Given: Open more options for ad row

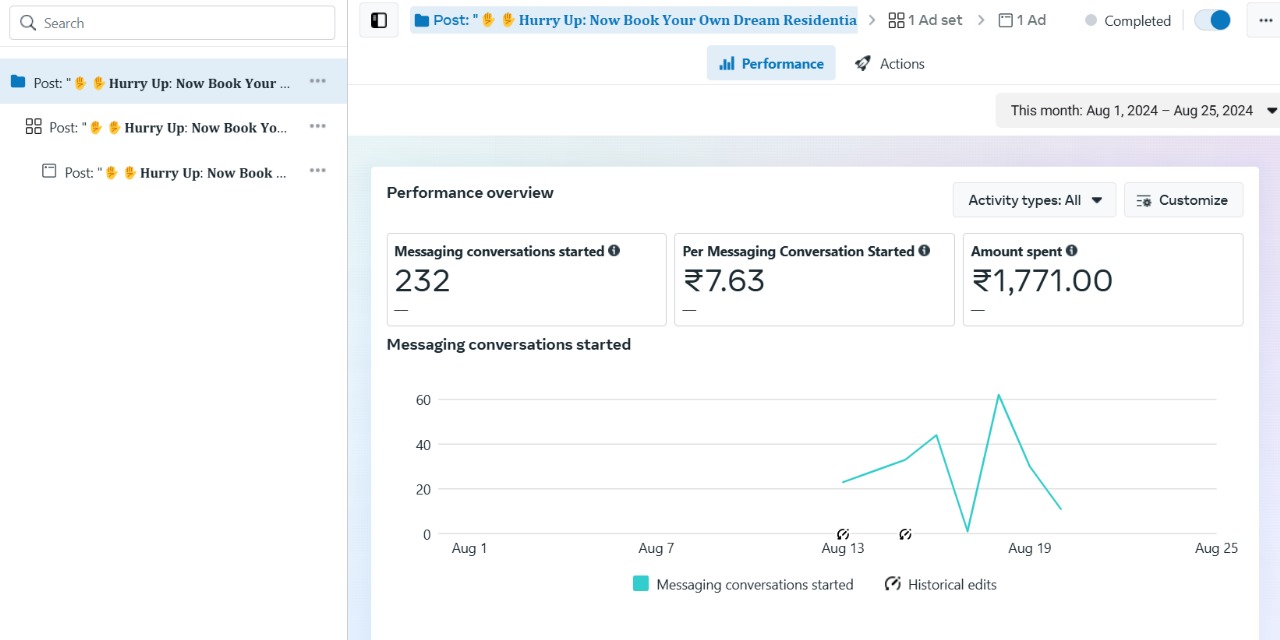Looking at the screenshot, I should (x=318, y=171).
